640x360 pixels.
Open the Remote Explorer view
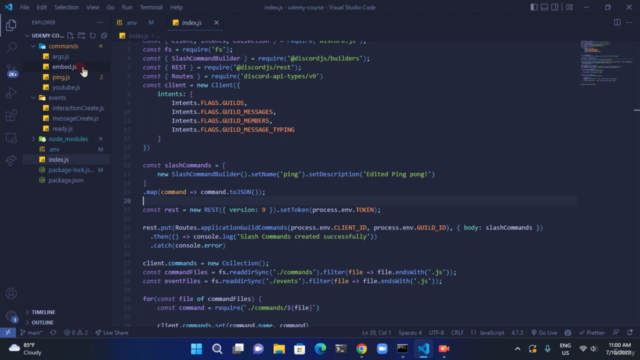(x=11, y=138)
